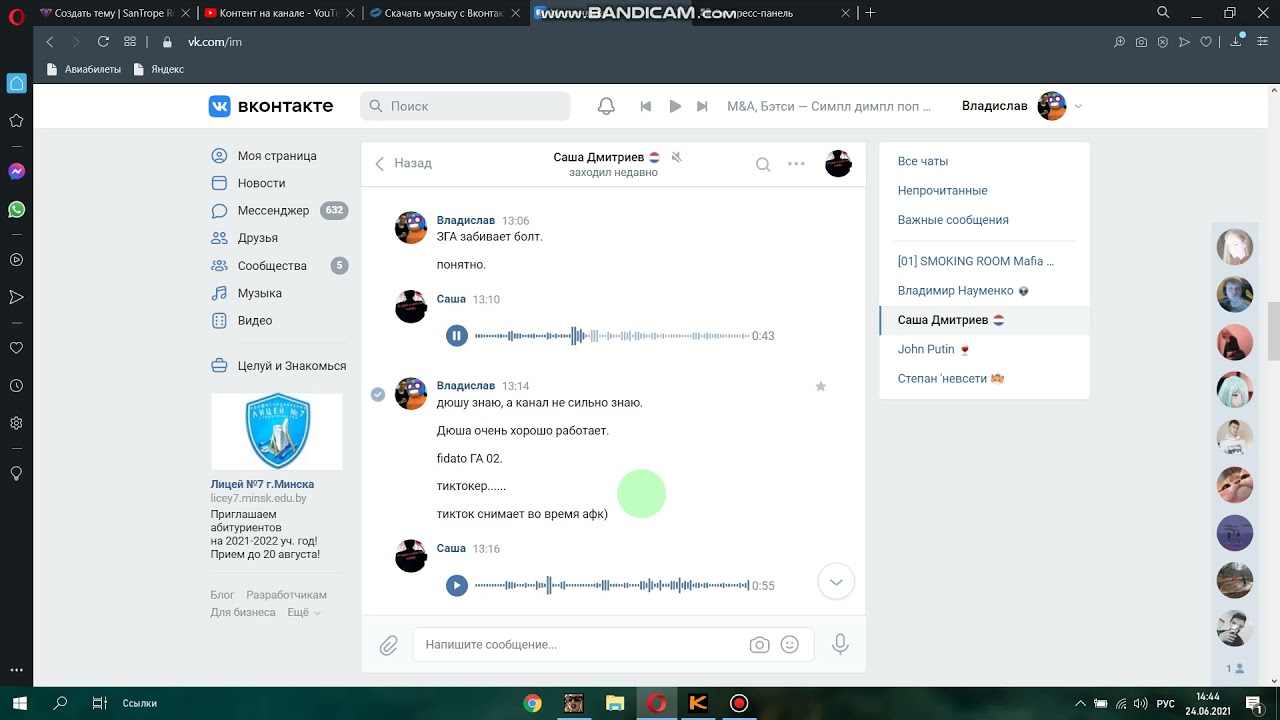Viewport: 1280px width, 720px height.
Task: Open Лицей №7 г.Минска ad link
Action: pos(262,484)
